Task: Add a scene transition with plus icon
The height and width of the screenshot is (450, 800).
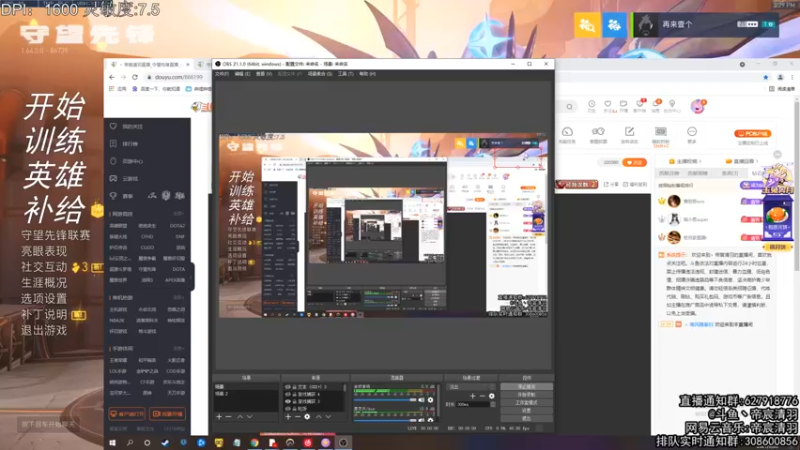Action: pyautogui.click(x=473, y=396)
